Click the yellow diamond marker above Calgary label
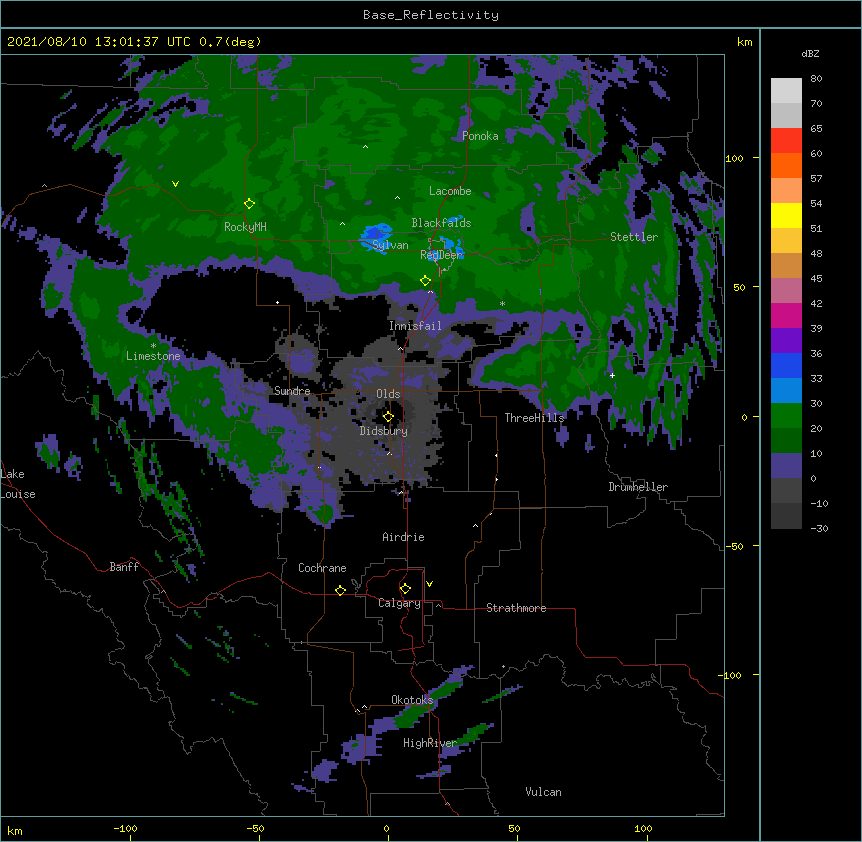Image resolution: width=862 pixels, height=842 pixels. click(x=405, y=589)
